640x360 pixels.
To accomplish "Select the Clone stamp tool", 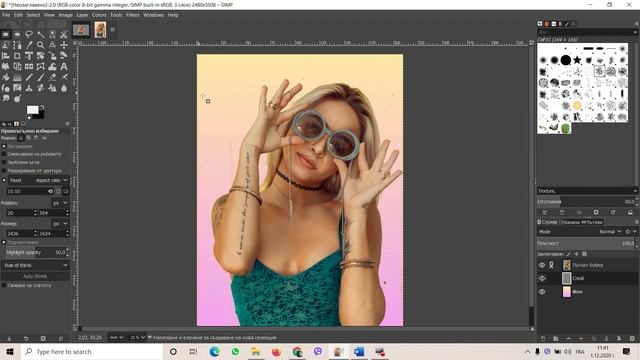I will tap(29, 88).
